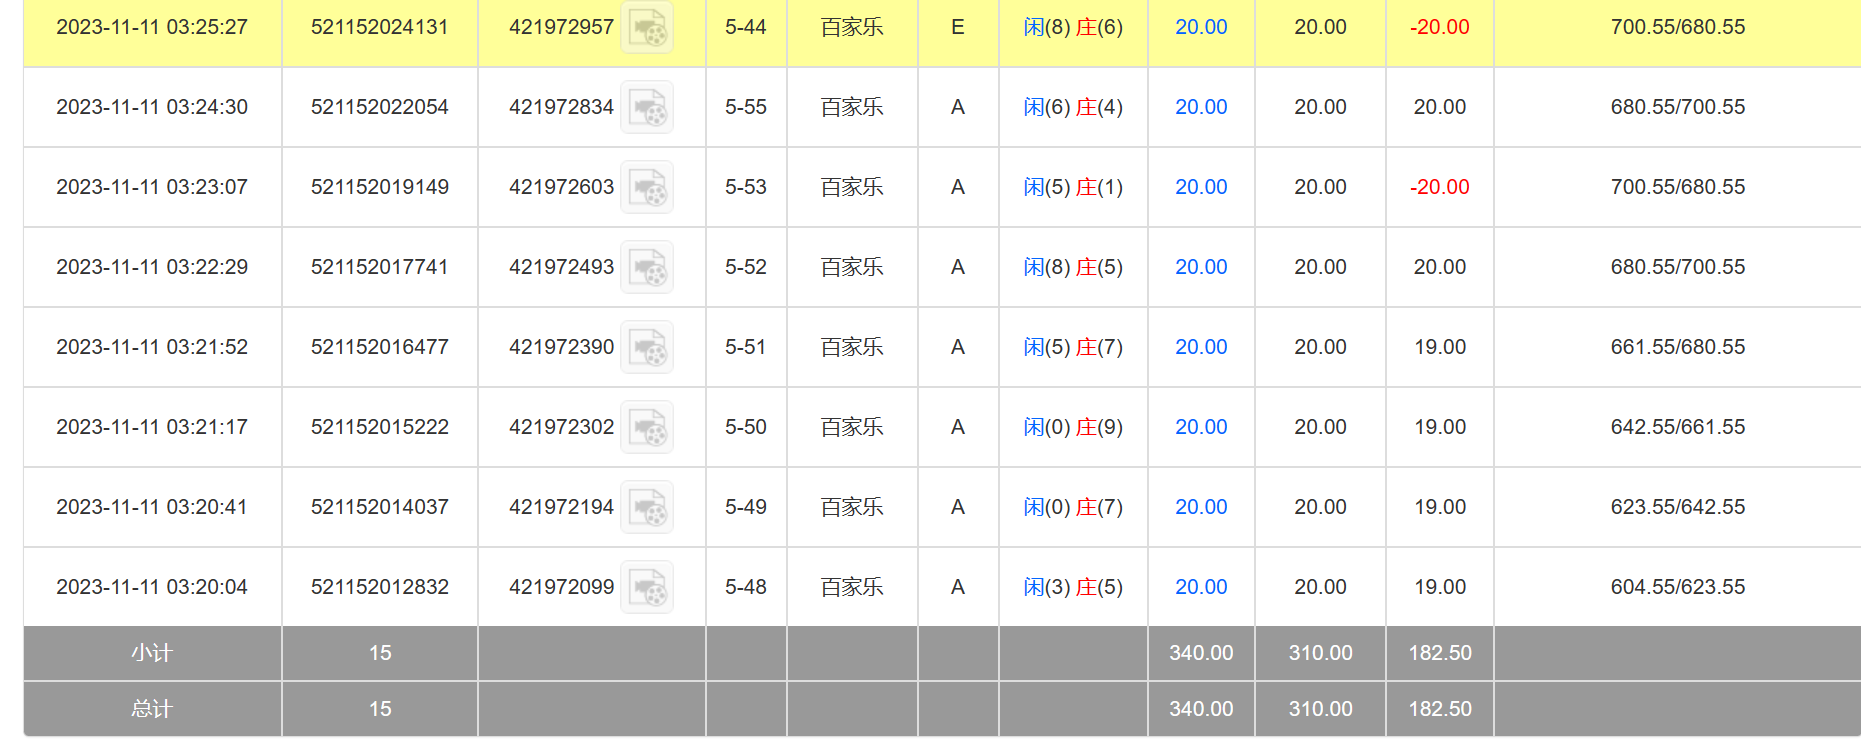This screenshot has height=742, width=1861.
Task: Open video replay icon for round 421972302
Action: click(x=647, y=427)
